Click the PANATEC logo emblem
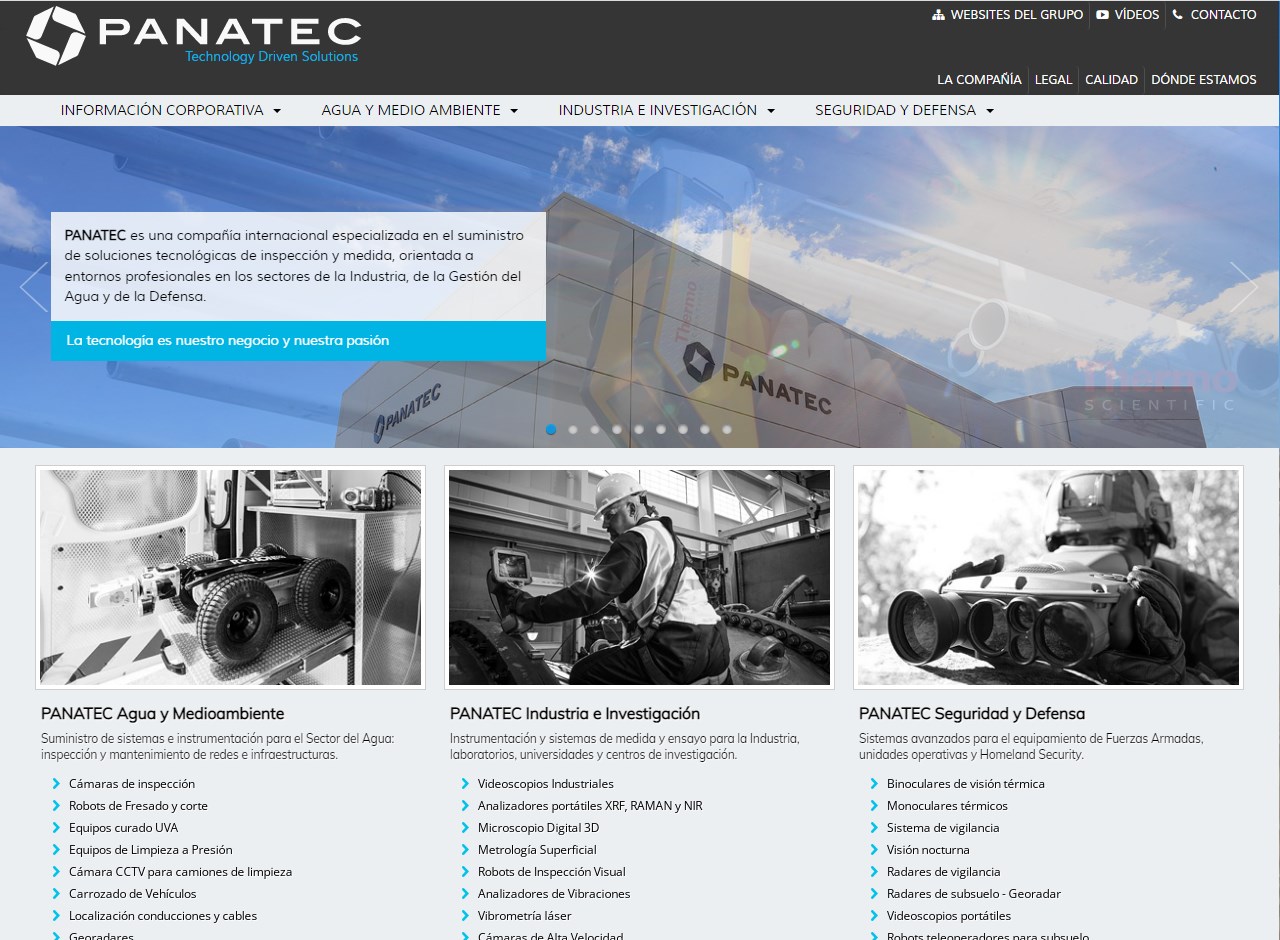The height and width of the screenshot is (940, 1280). coord(56,36)
